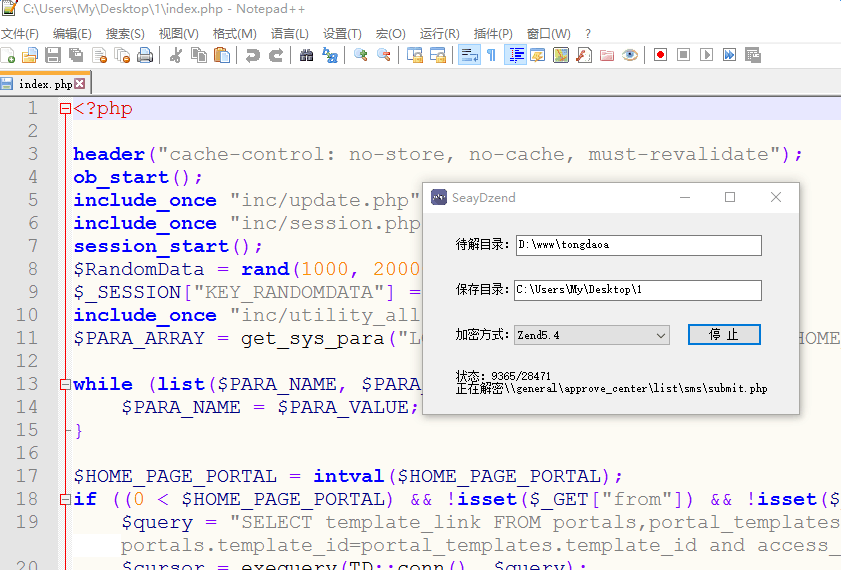The image size is (841, 570).
Task: Maximize the SeayDzend window
Action: tap(729, 197)
